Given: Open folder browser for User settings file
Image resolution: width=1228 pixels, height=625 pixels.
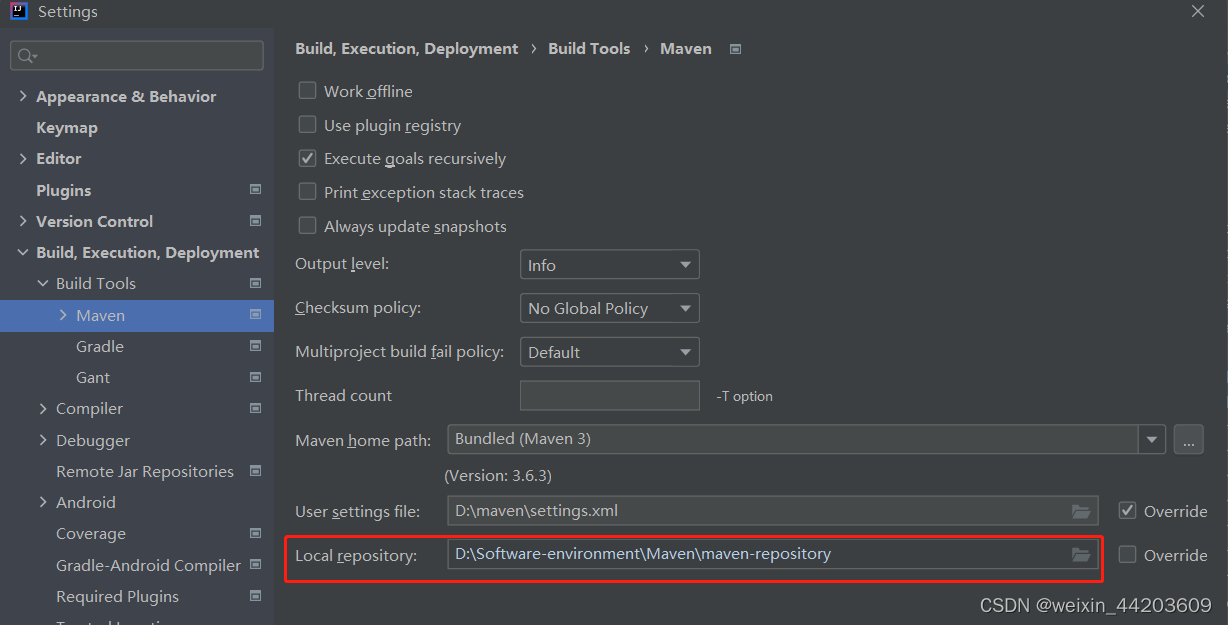Looking at the screenshot, I should (1081, 511).
